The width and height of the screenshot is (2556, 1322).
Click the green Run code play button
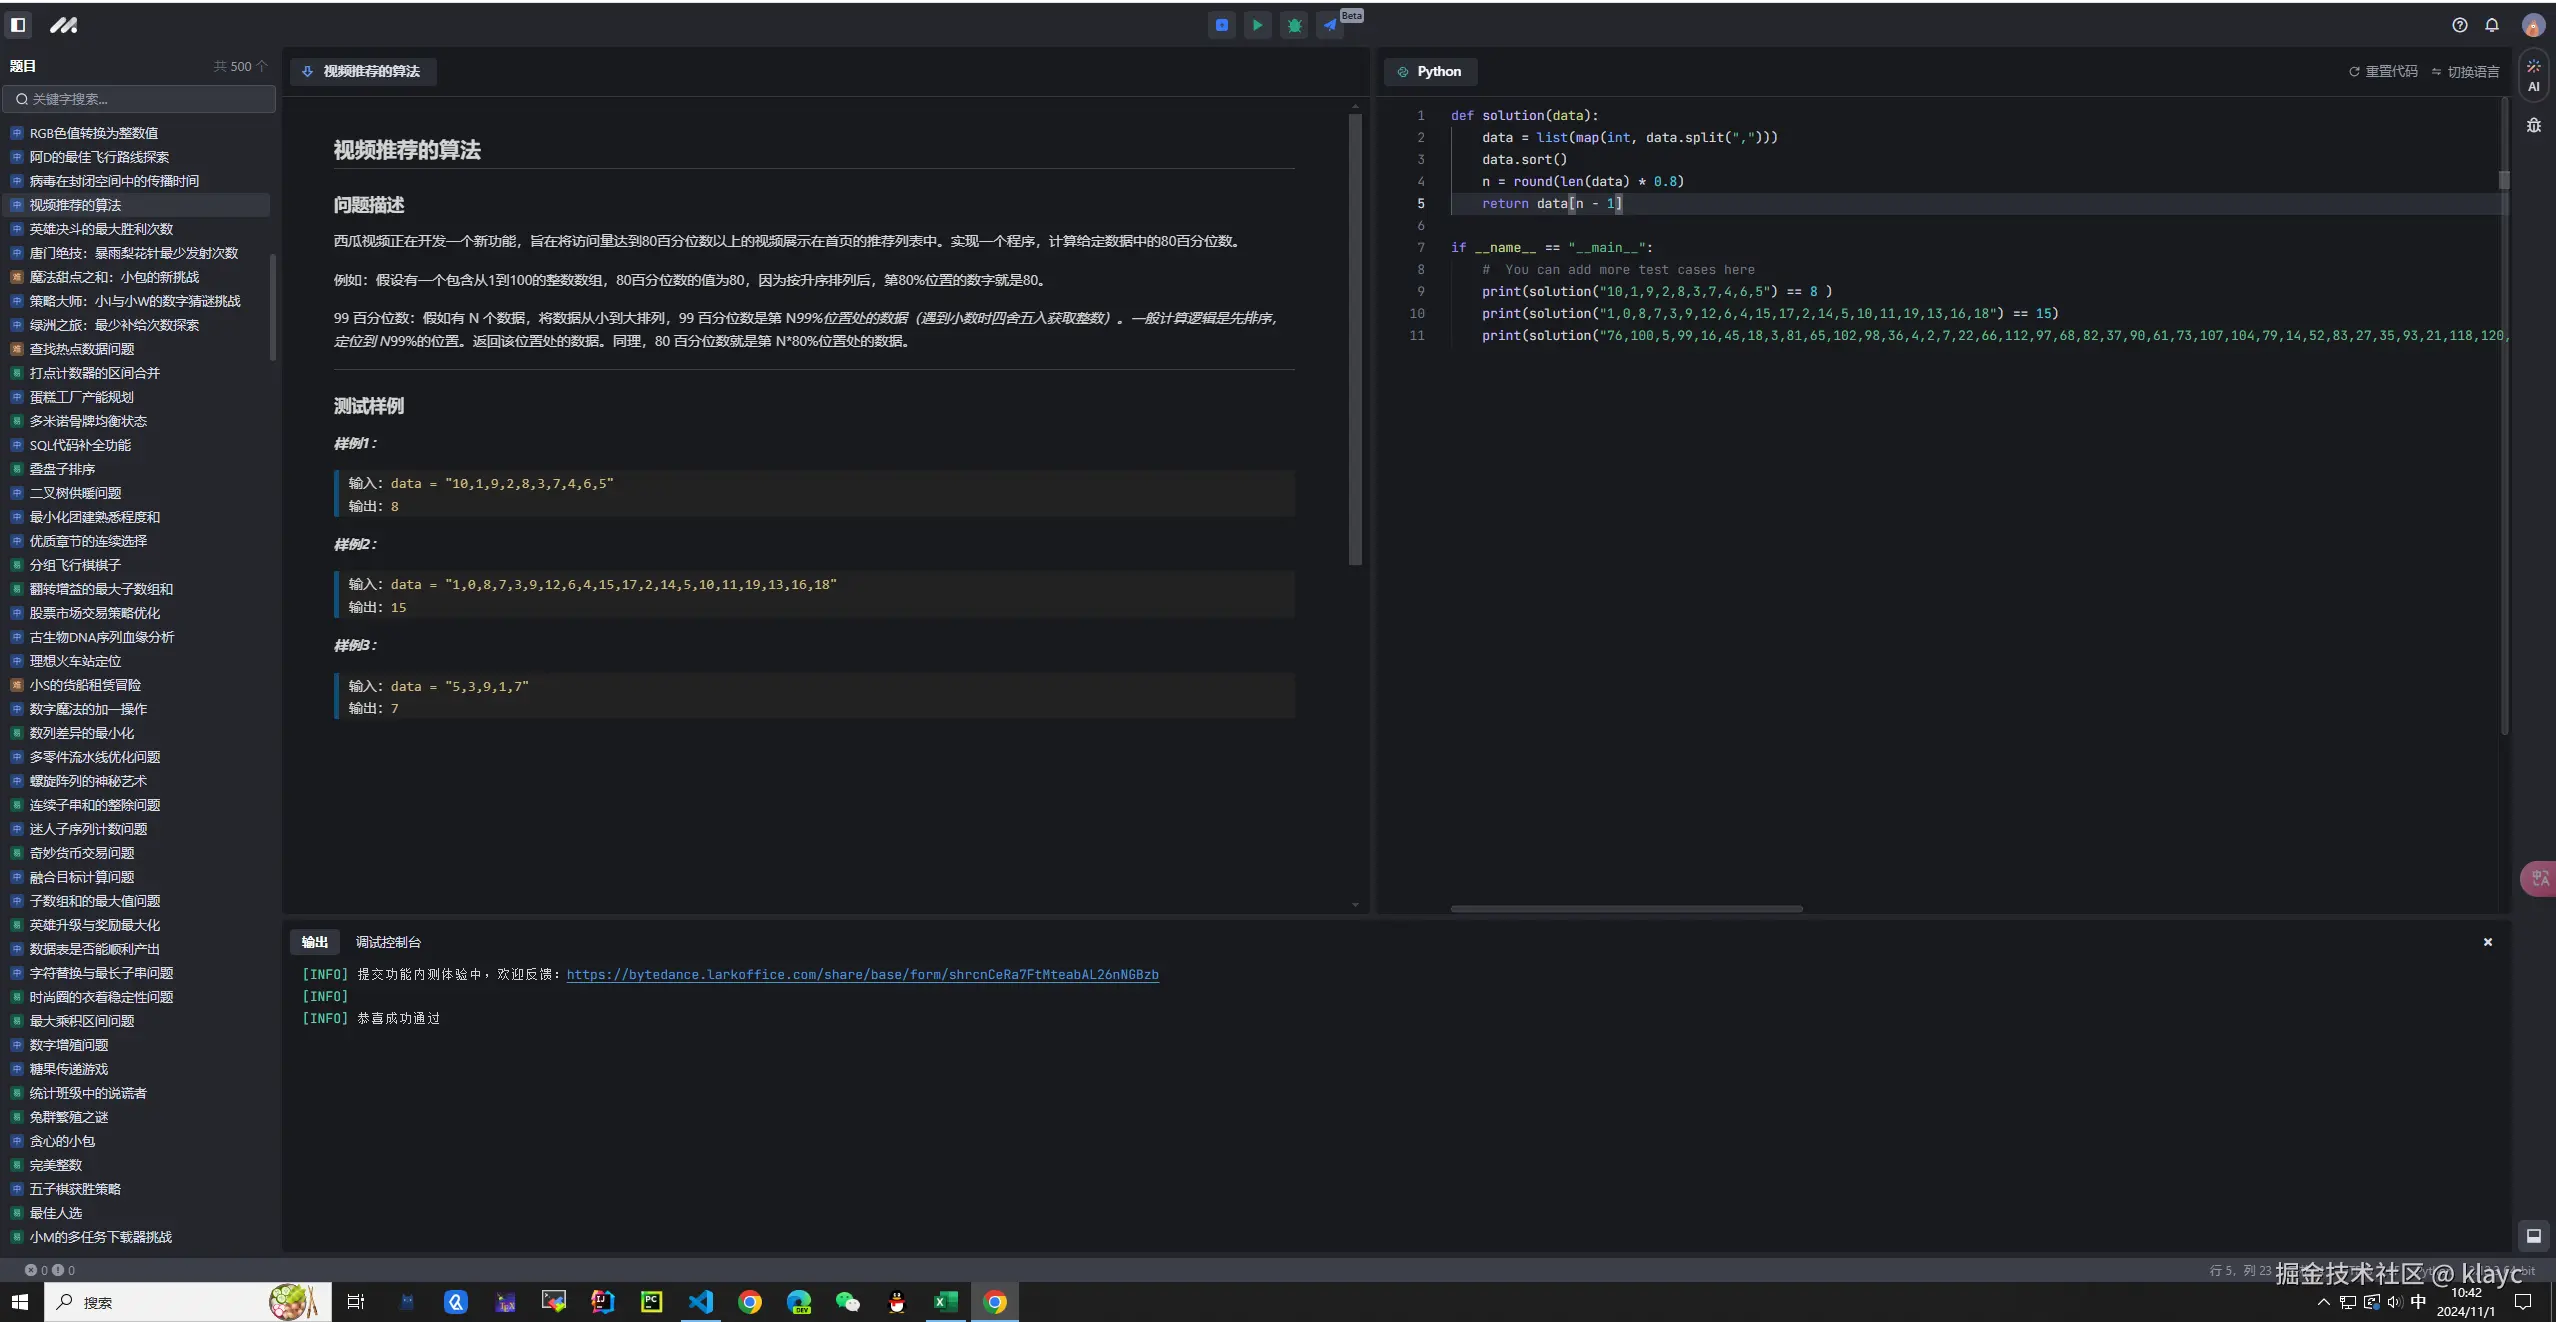pyautogui.click(x=1257, y=25)
